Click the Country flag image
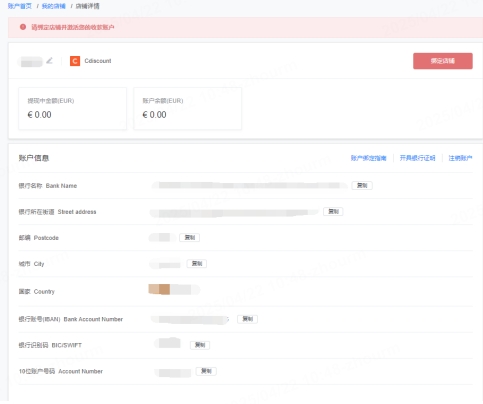This screenshot has width=483, height=404. tap(159, 289)
